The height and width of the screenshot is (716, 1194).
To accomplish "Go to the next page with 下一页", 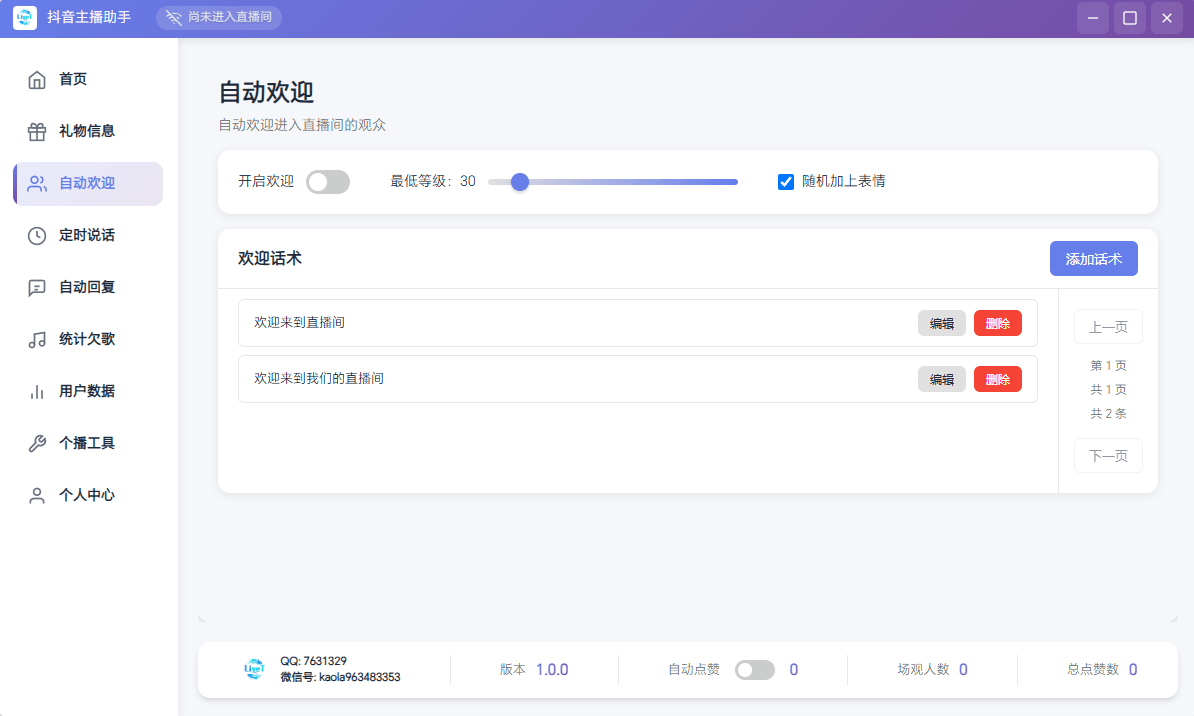I will pos(1108,455).
